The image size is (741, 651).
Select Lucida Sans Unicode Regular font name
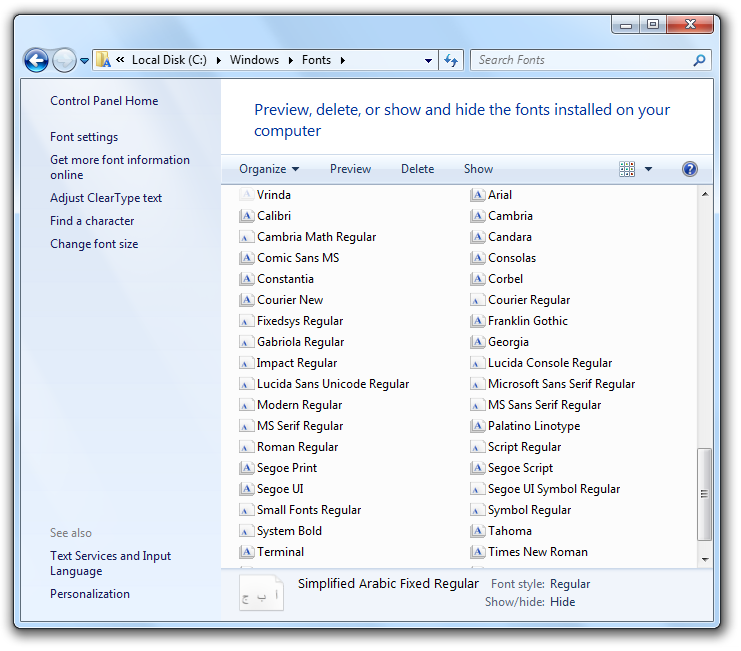pyautogui.click(x=333, y=384)
